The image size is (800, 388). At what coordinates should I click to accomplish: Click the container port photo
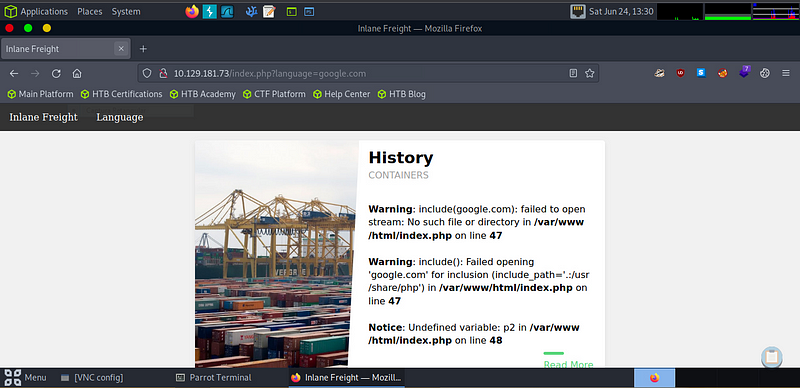point(276,254)
